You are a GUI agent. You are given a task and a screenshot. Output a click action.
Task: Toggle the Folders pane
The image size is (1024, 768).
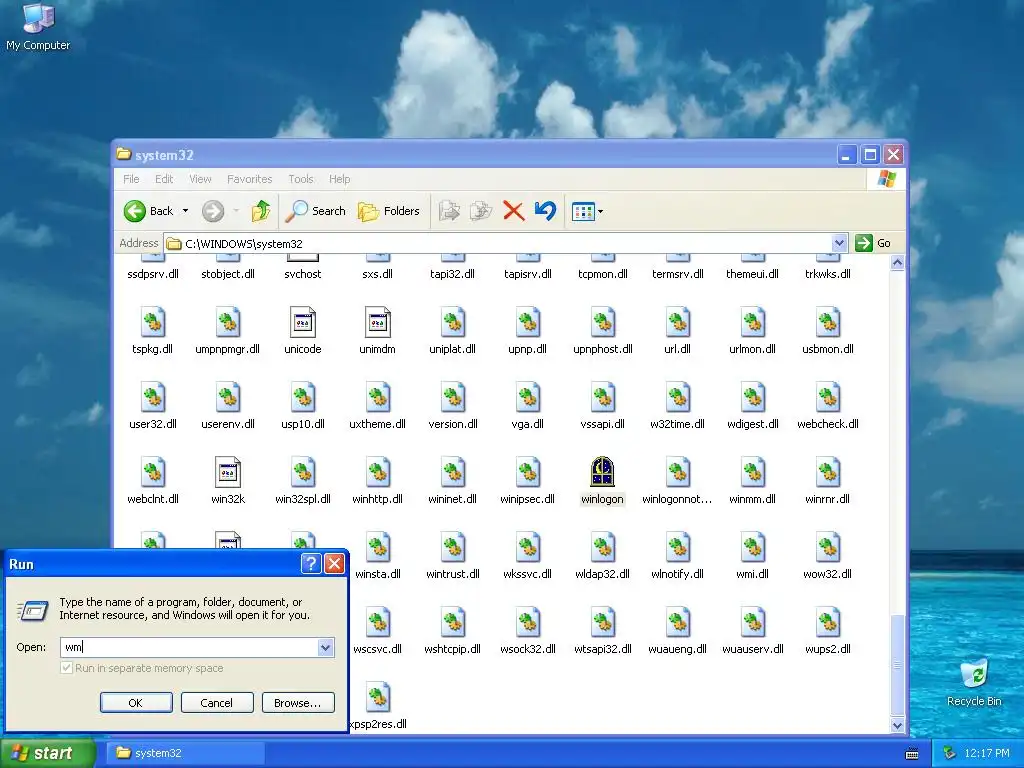pos(389,211)
